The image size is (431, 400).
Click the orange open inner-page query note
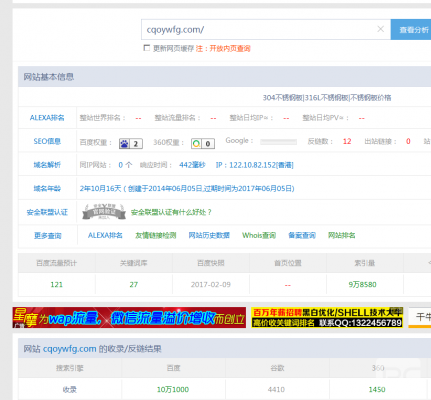(223, 48)
